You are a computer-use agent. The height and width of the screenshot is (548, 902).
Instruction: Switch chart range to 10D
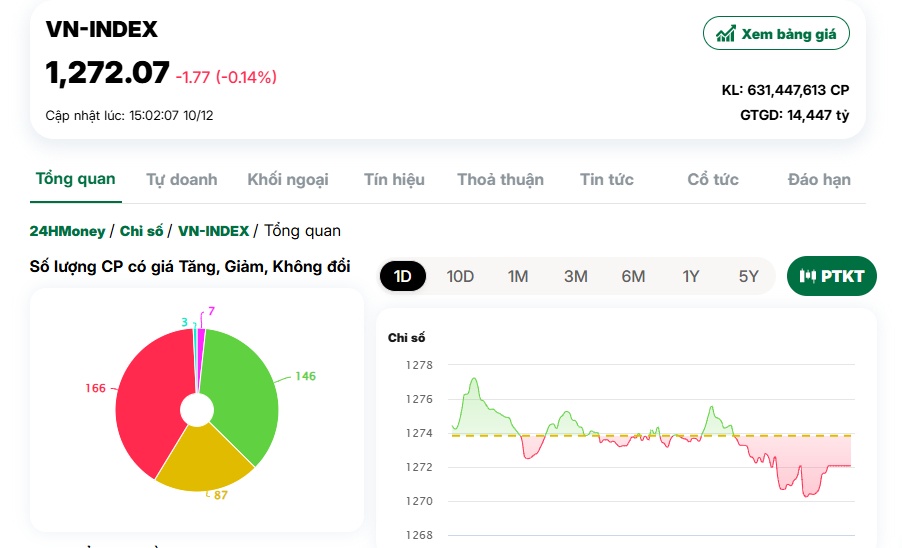coord(460,276)
